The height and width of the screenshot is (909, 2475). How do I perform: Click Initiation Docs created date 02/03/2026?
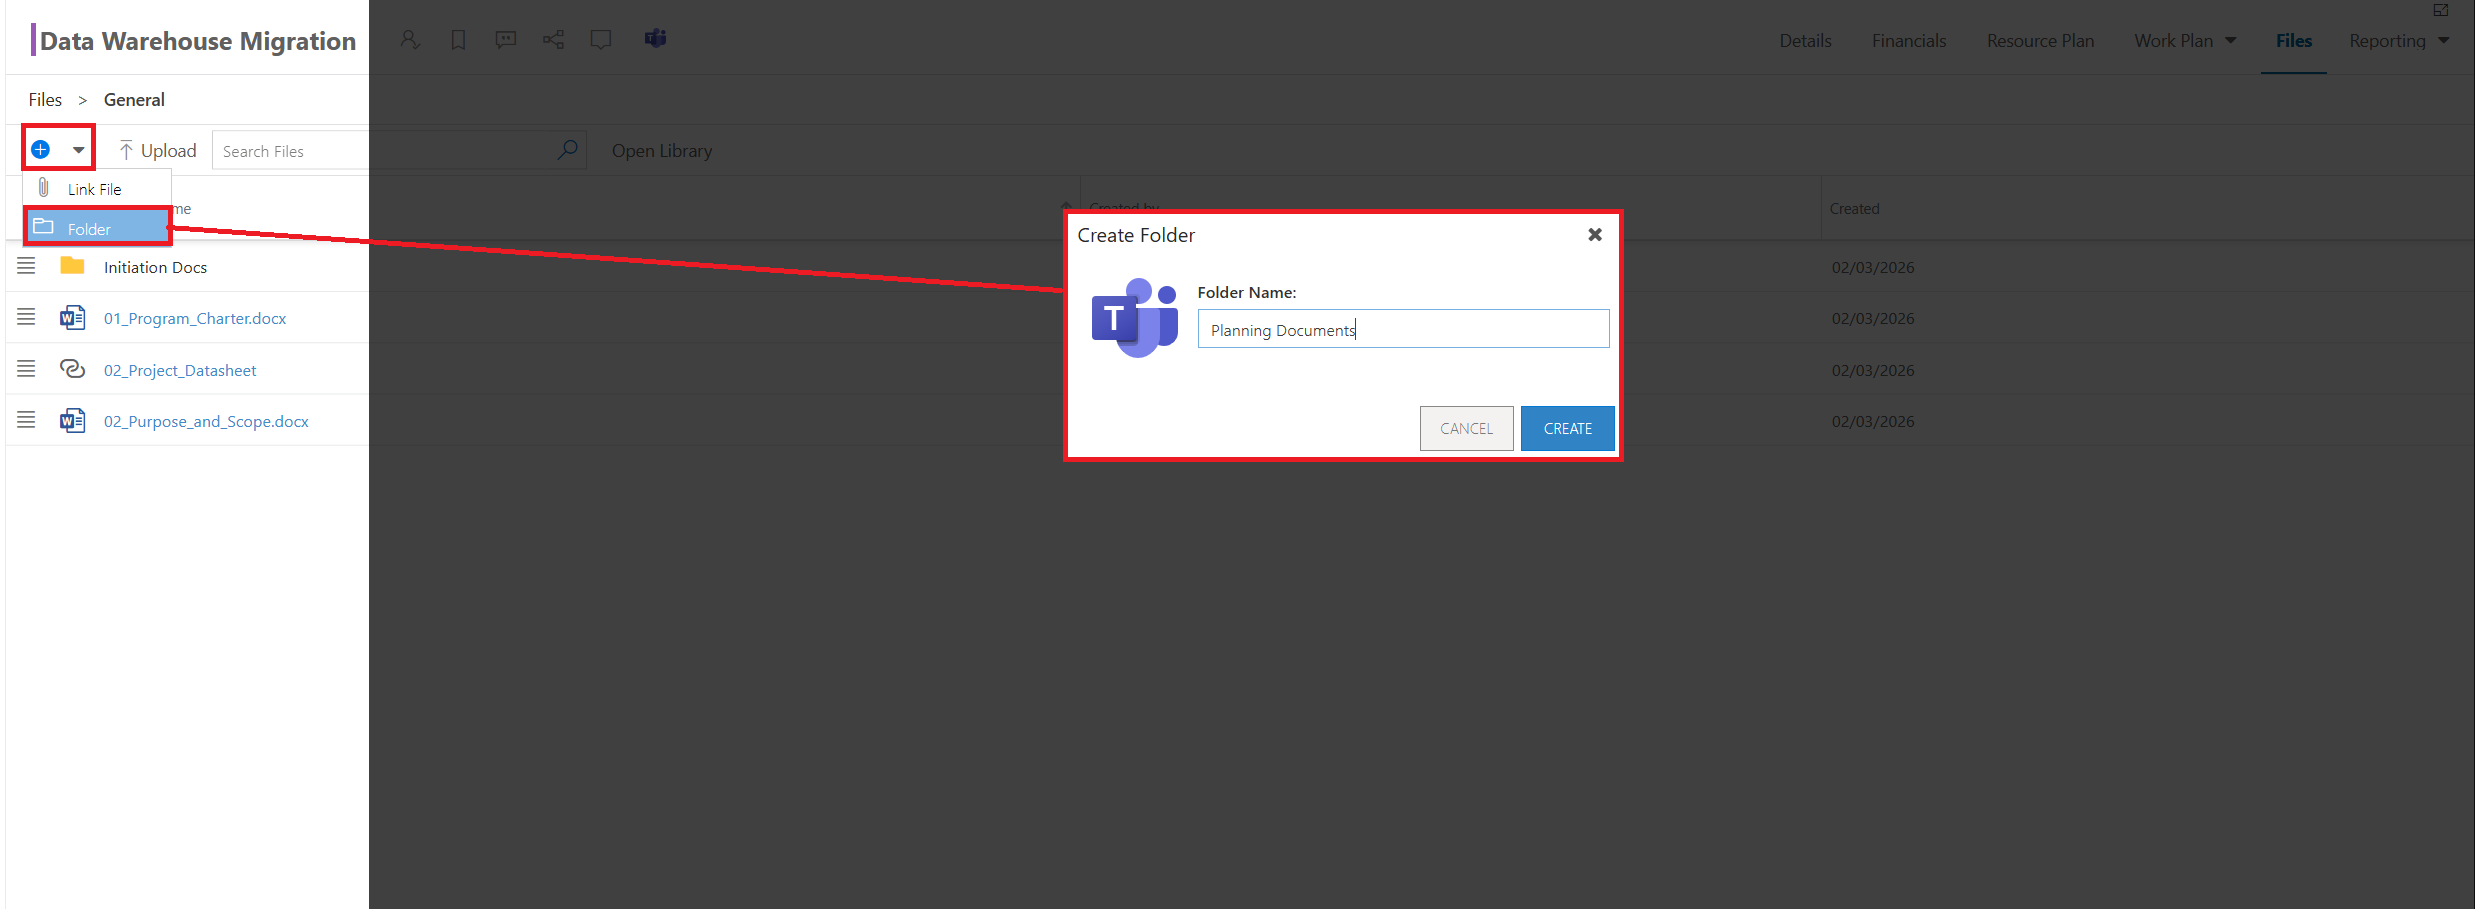tap(1872, 268)
